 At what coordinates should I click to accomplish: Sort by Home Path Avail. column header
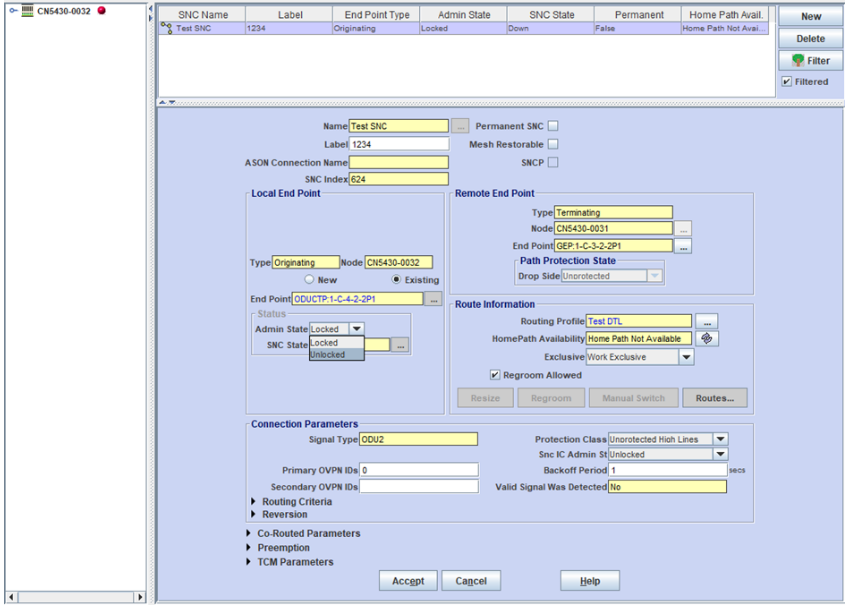click(725, 15)
